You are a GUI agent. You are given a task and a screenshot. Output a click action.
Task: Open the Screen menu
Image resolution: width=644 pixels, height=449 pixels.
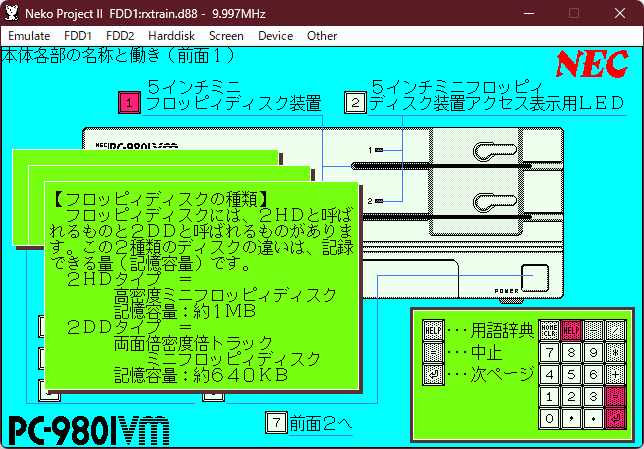pos(226,36)
